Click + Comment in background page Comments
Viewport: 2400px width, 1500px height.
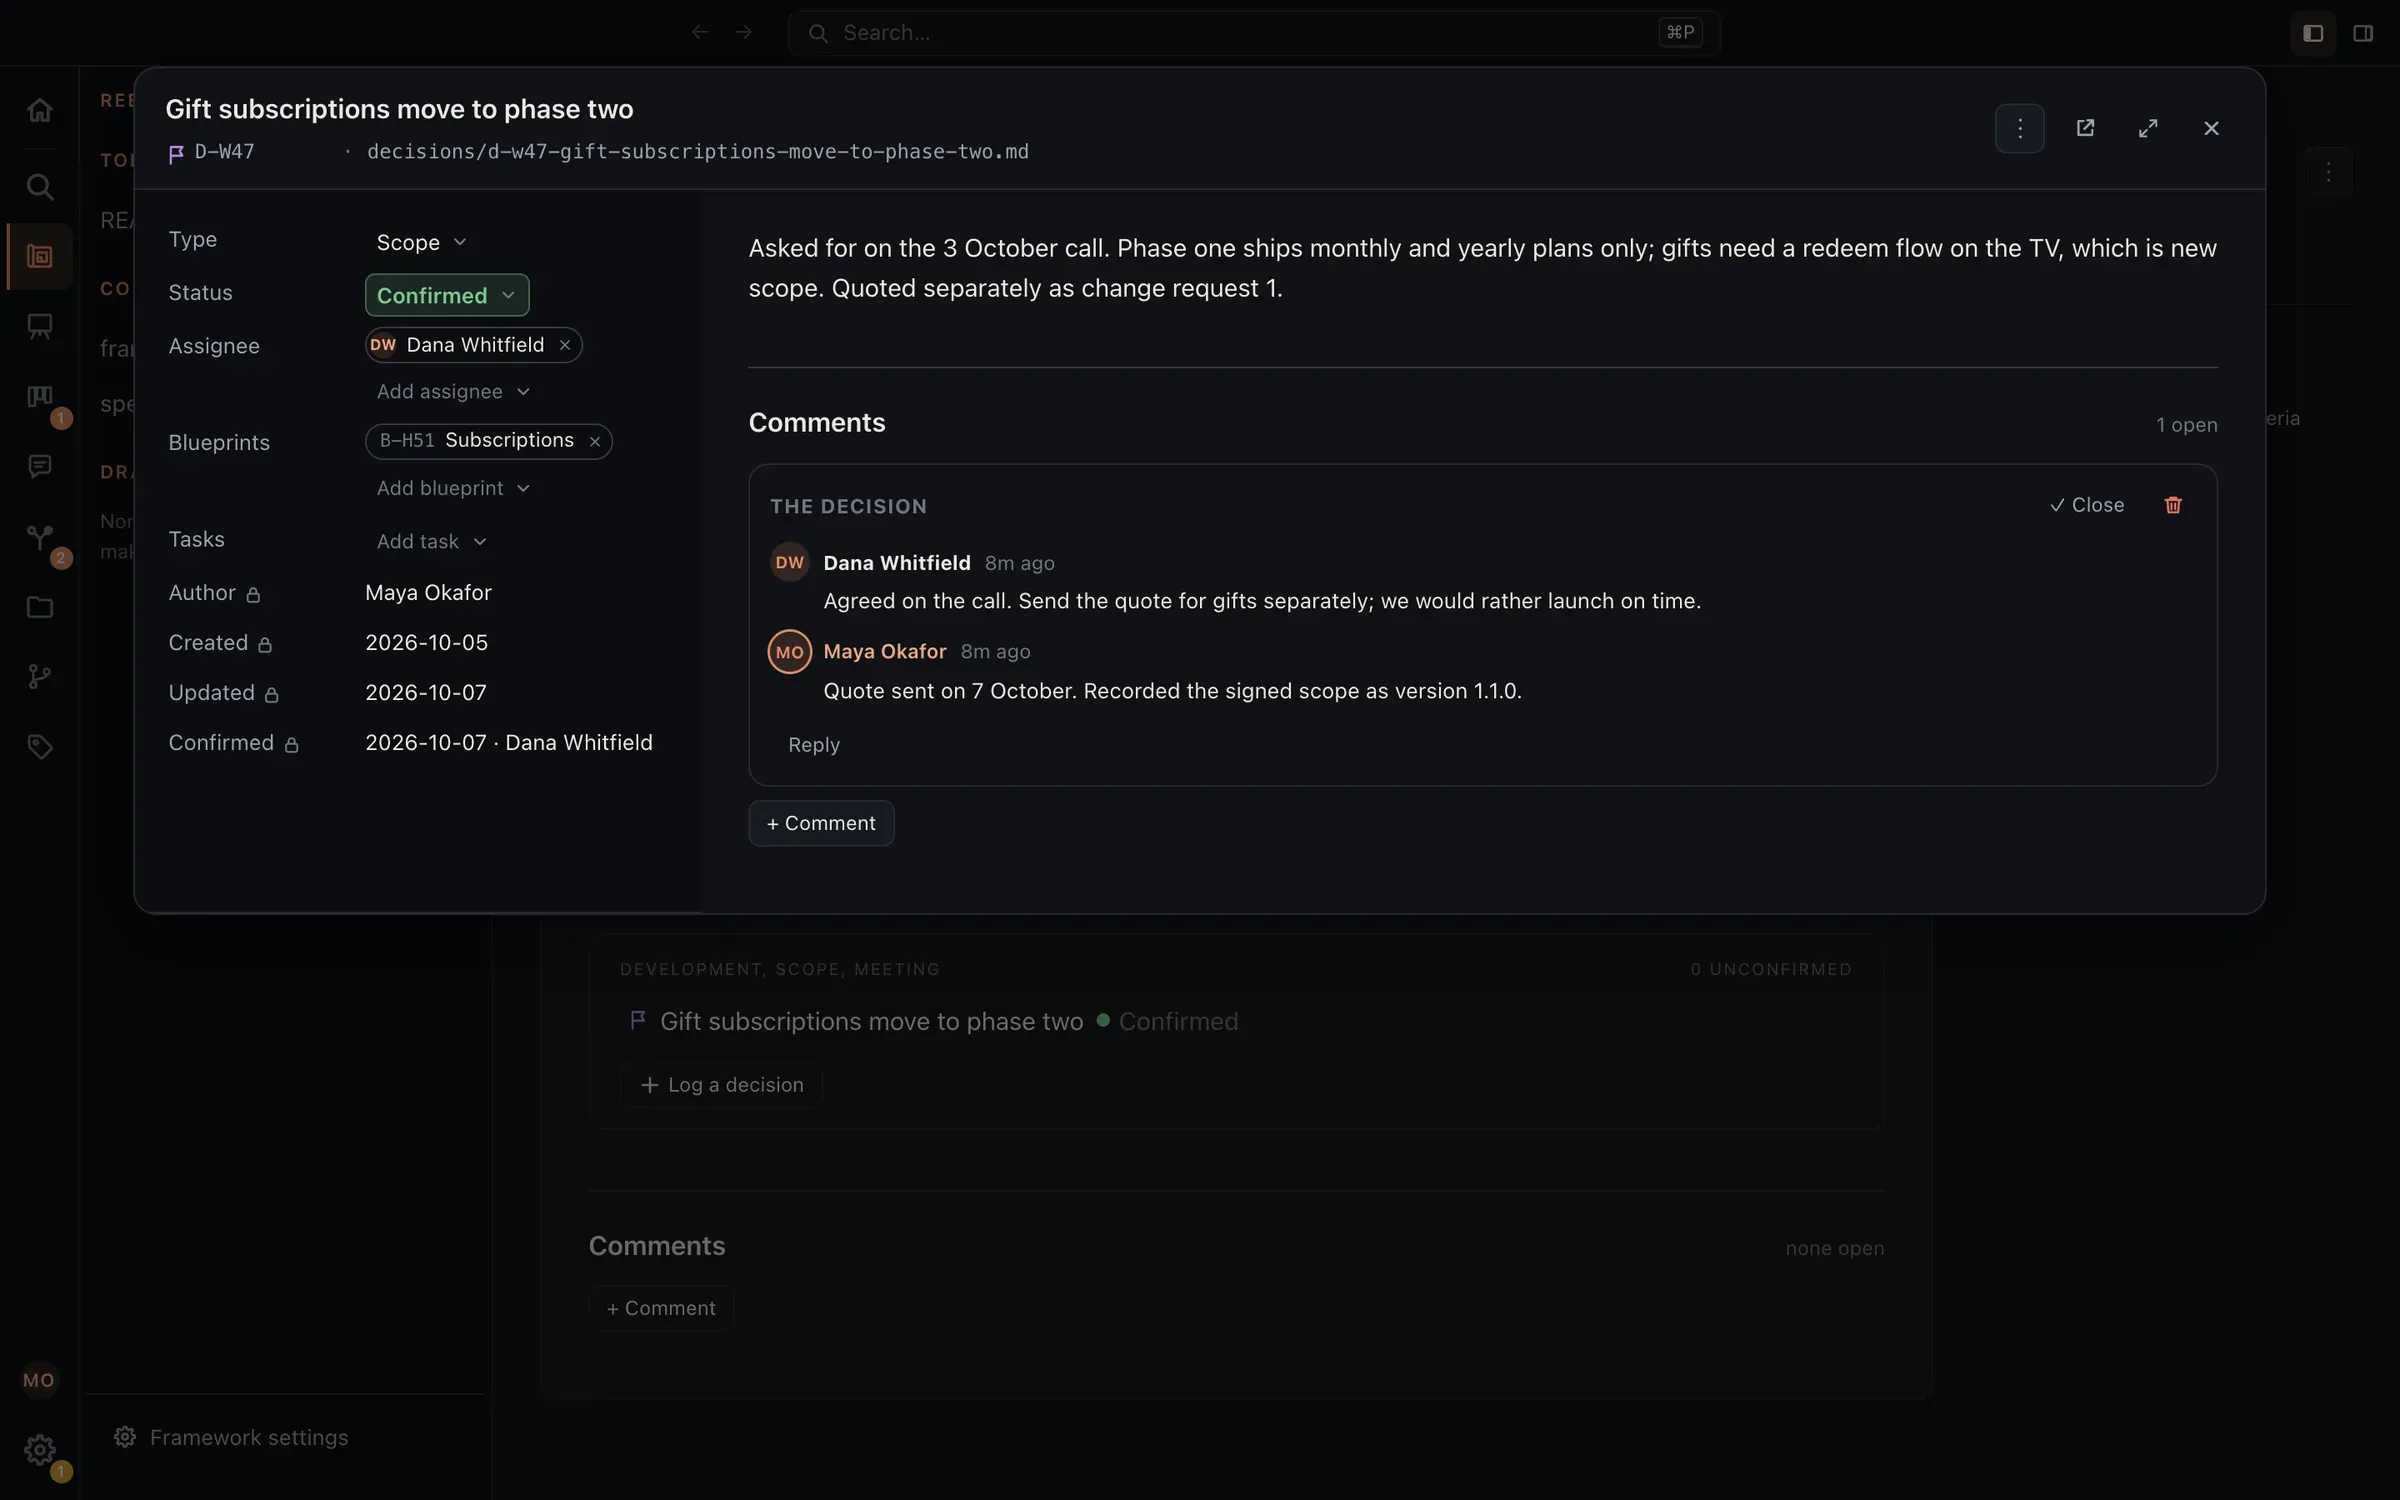click(x=661, y=1308)
